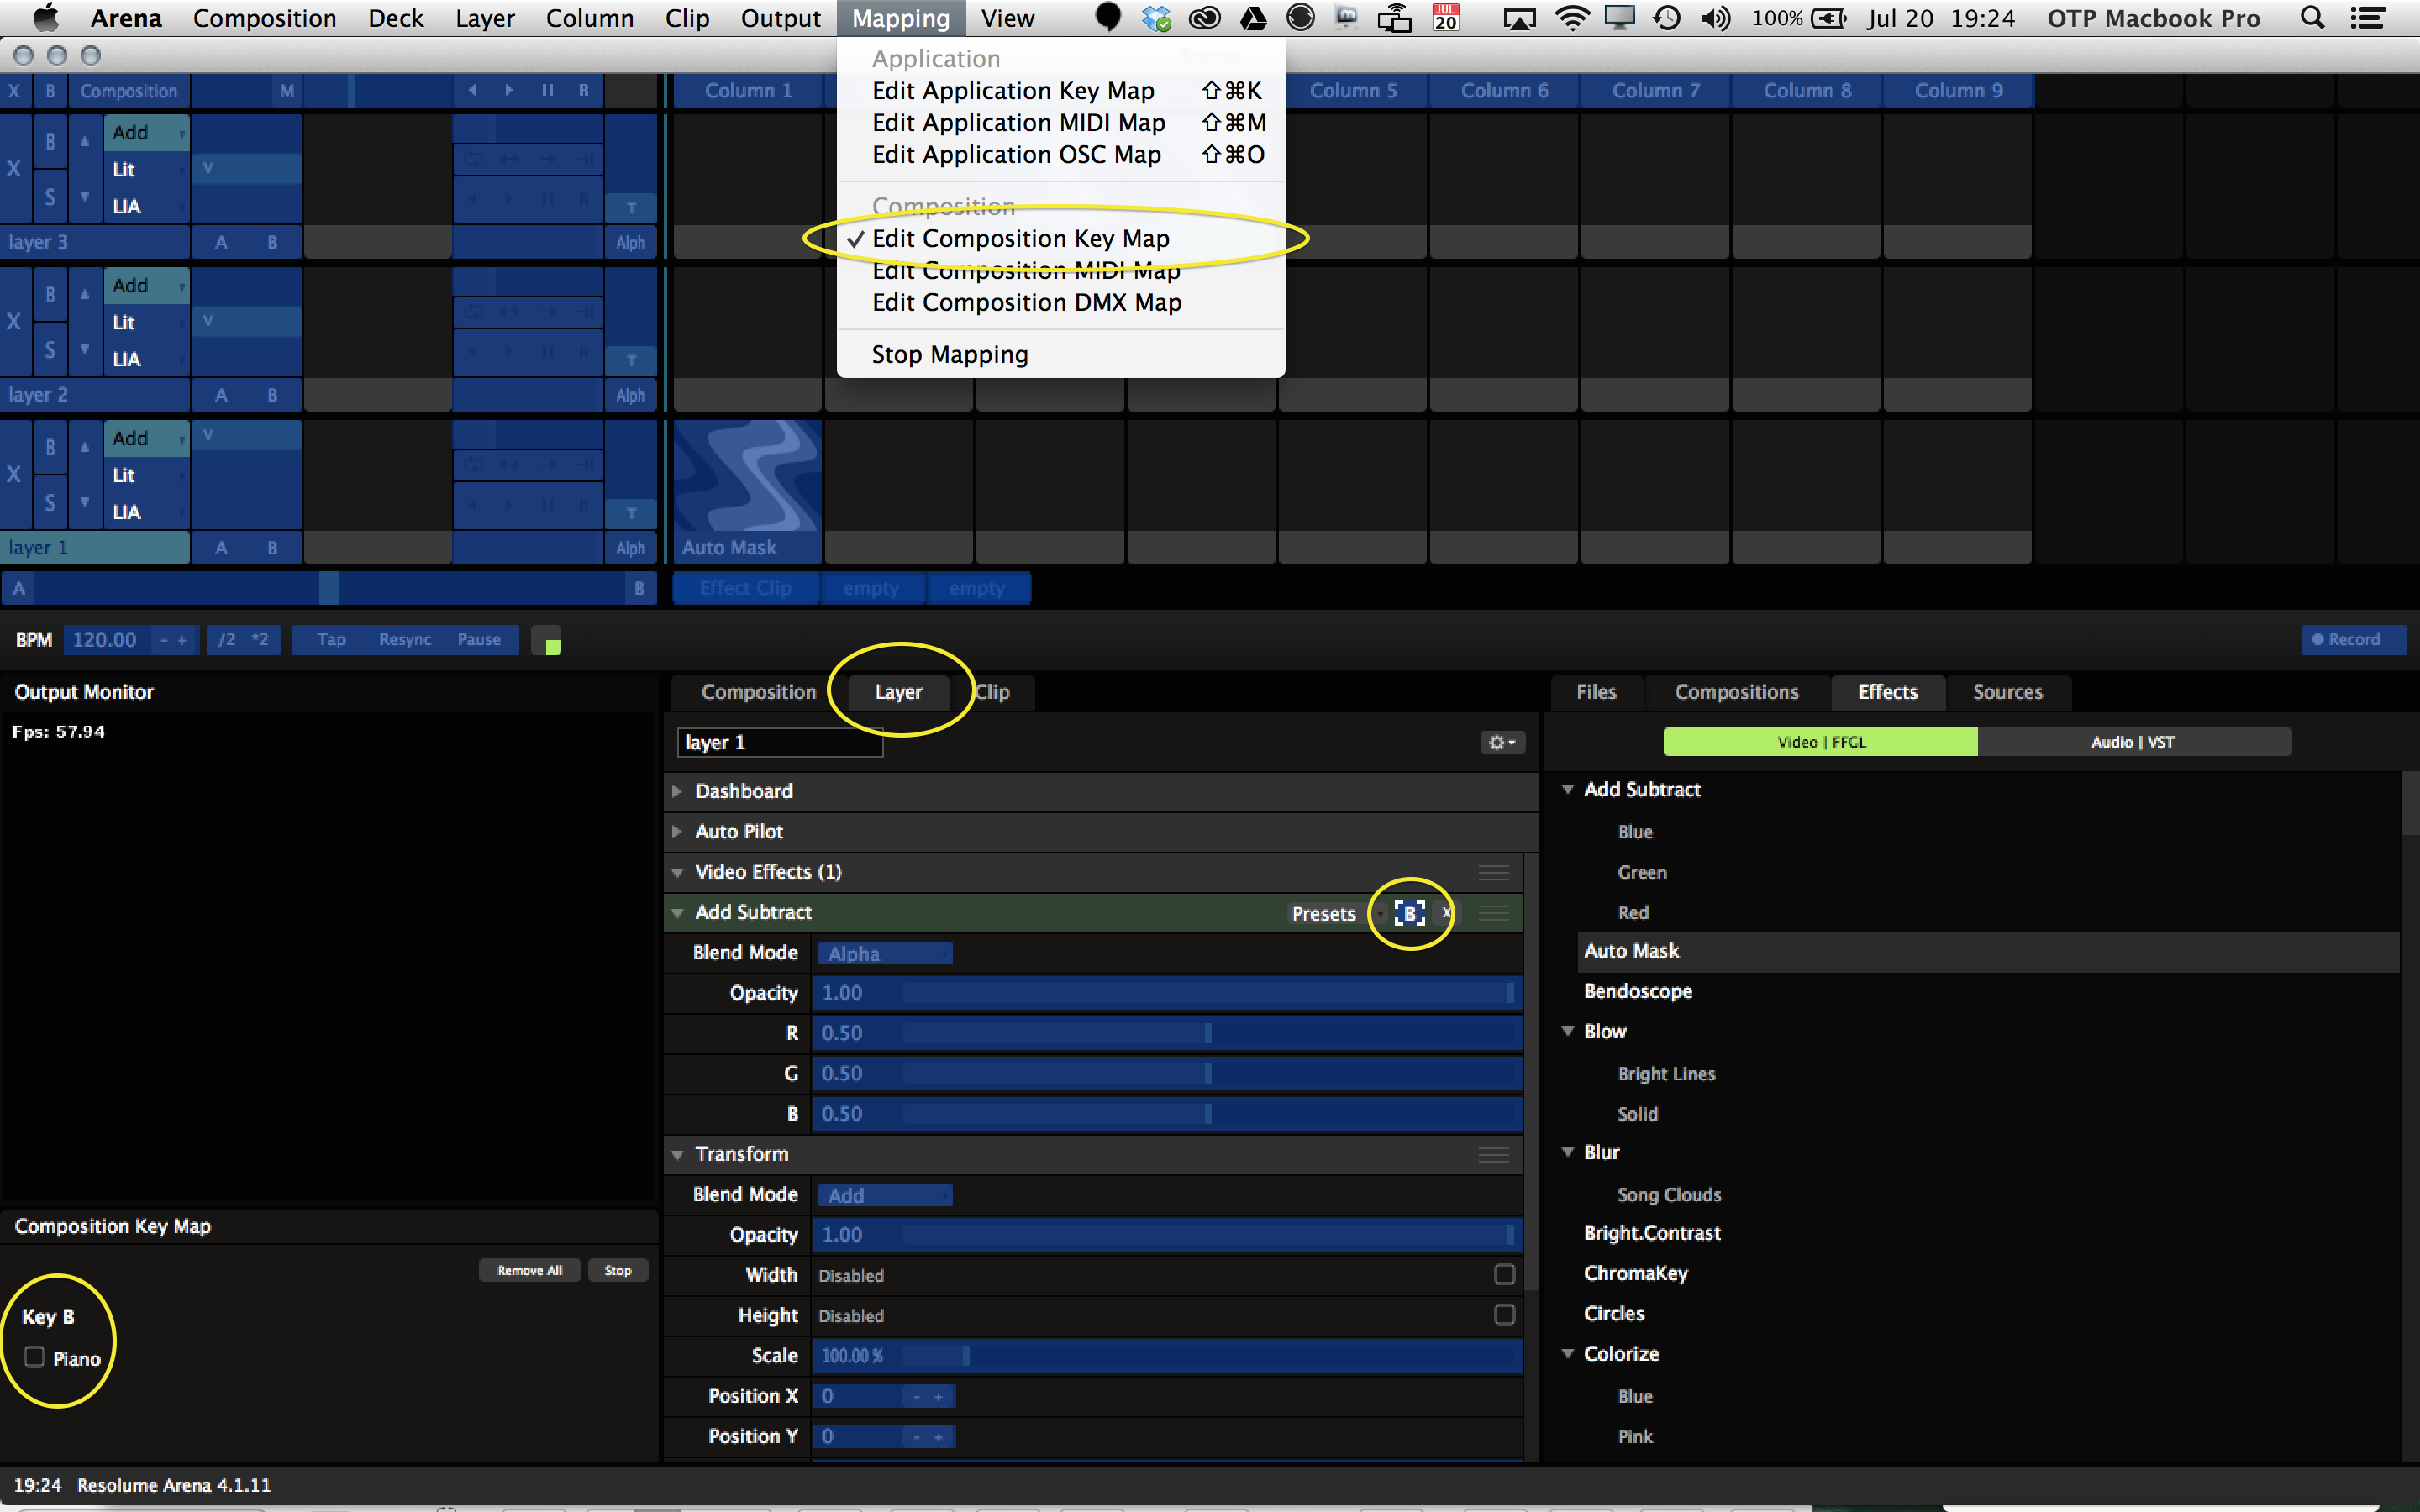Viewport: 2420px width, 1512px height.
Task: Expand the Dashboard section
Action: [678, 791]
